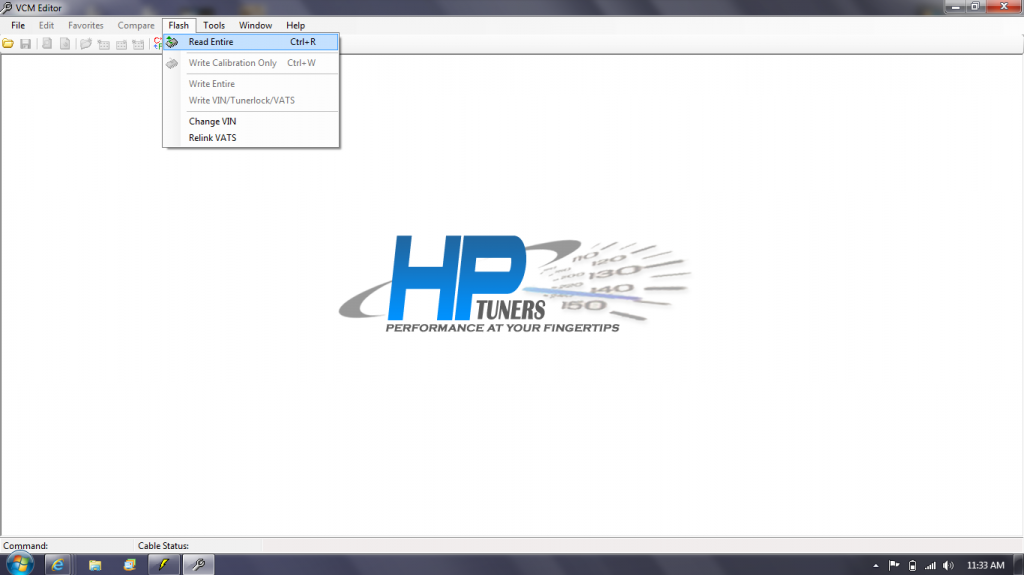Open Windows Explorer folder in taskbar

[95, 565]
